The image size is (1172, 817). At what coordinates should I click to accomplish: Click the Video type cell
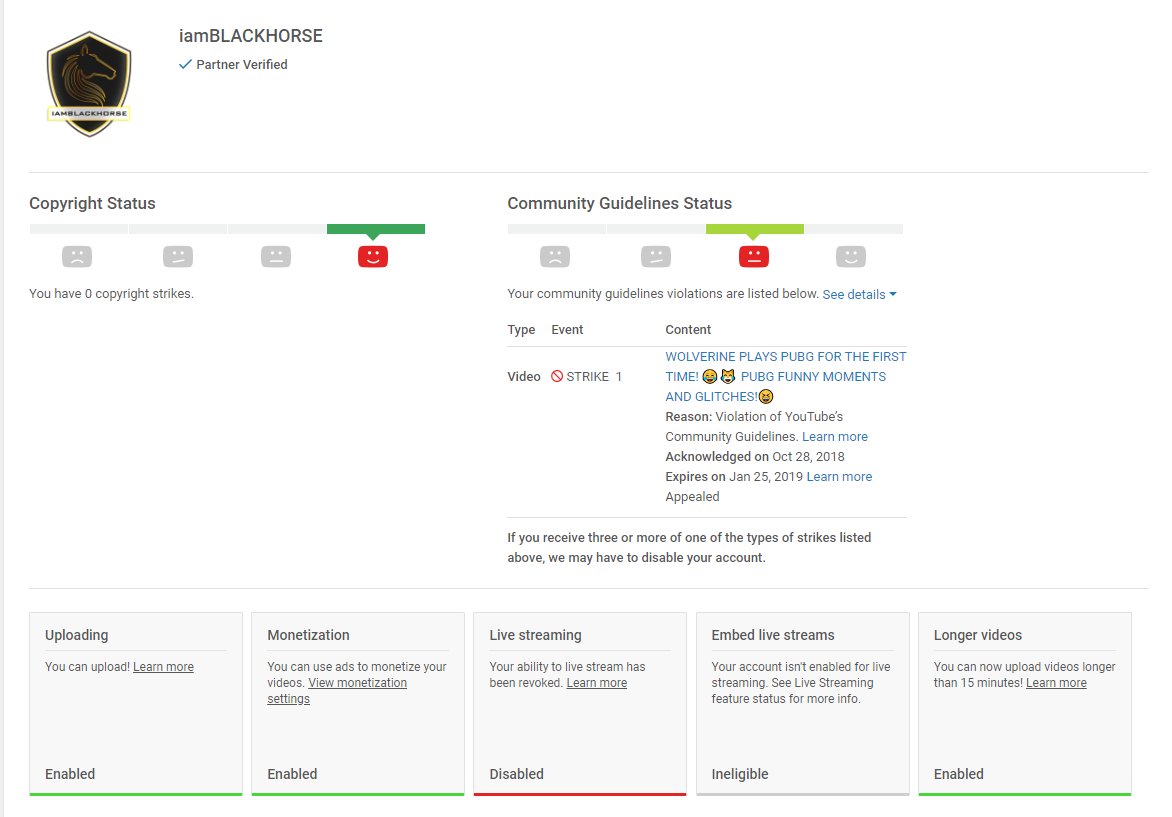pos(524,377)
